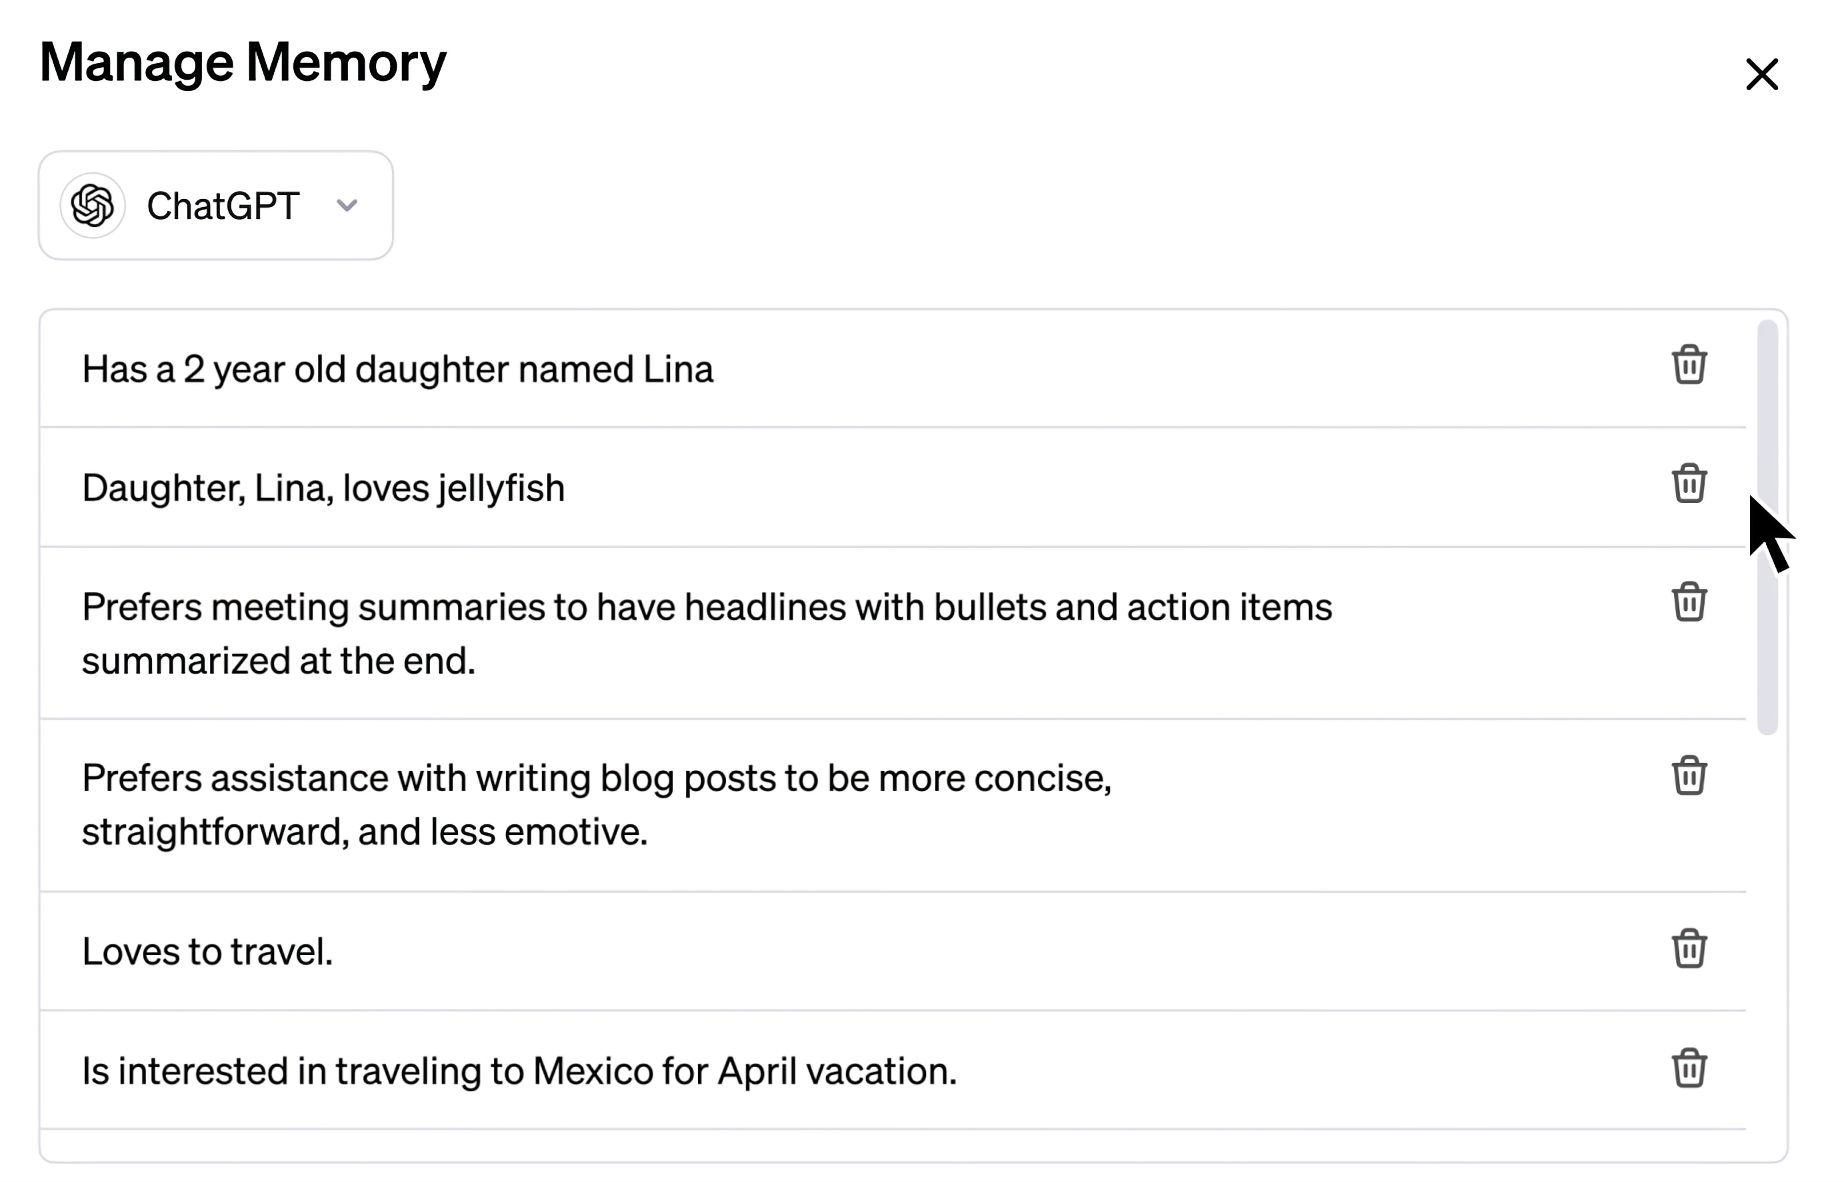Click the ChatGPT logo icon
Viewport: 1844px width, 1182px height.
pyautogui.click(x=93, y=206)
